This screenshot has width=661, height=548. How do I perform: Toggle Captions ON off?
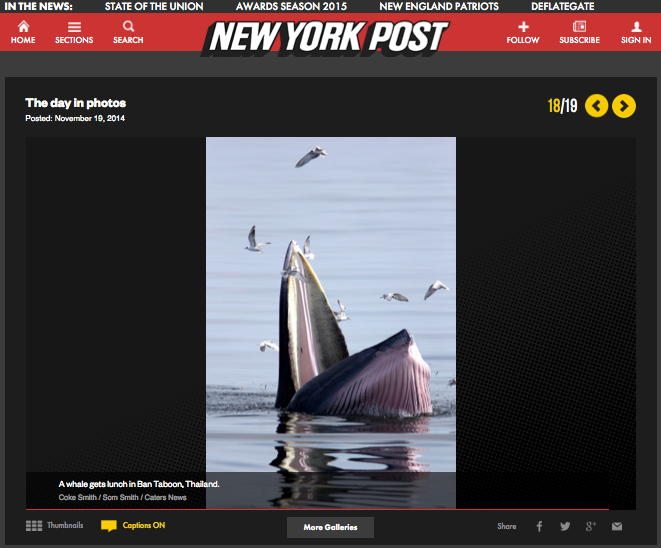coord(133,526)
